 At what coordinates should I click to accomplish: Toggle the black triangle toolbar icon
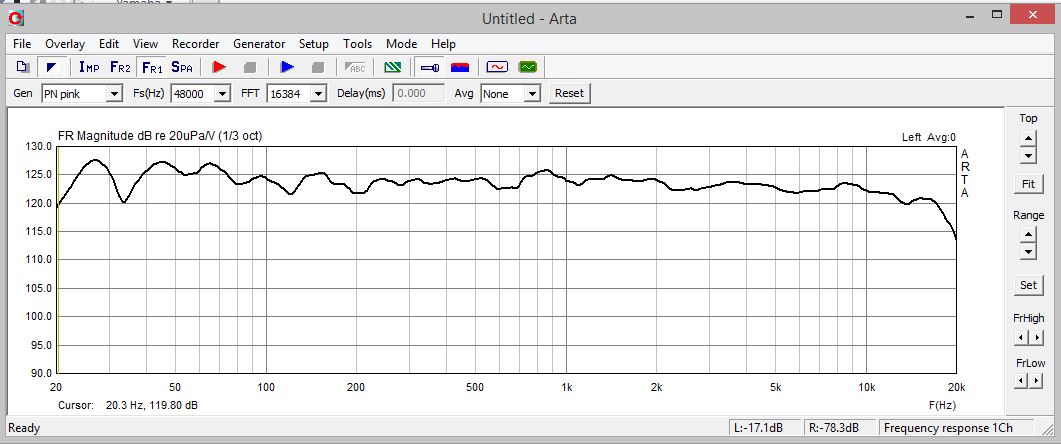(x=52, y=67)
